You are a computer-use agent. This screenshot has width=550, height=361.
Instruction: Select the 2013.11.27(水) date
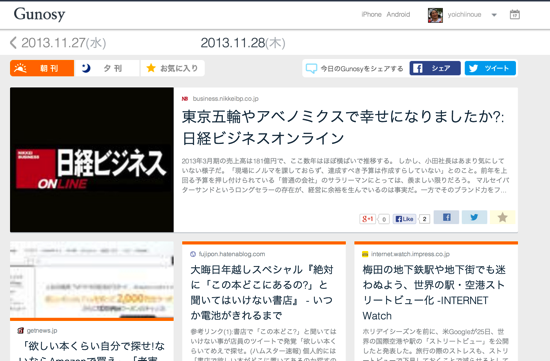point(63,43)
